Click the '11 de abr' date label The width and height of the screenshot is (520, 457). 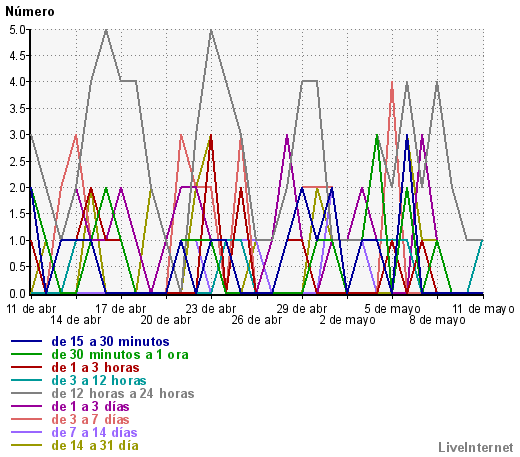click(31, 309)
